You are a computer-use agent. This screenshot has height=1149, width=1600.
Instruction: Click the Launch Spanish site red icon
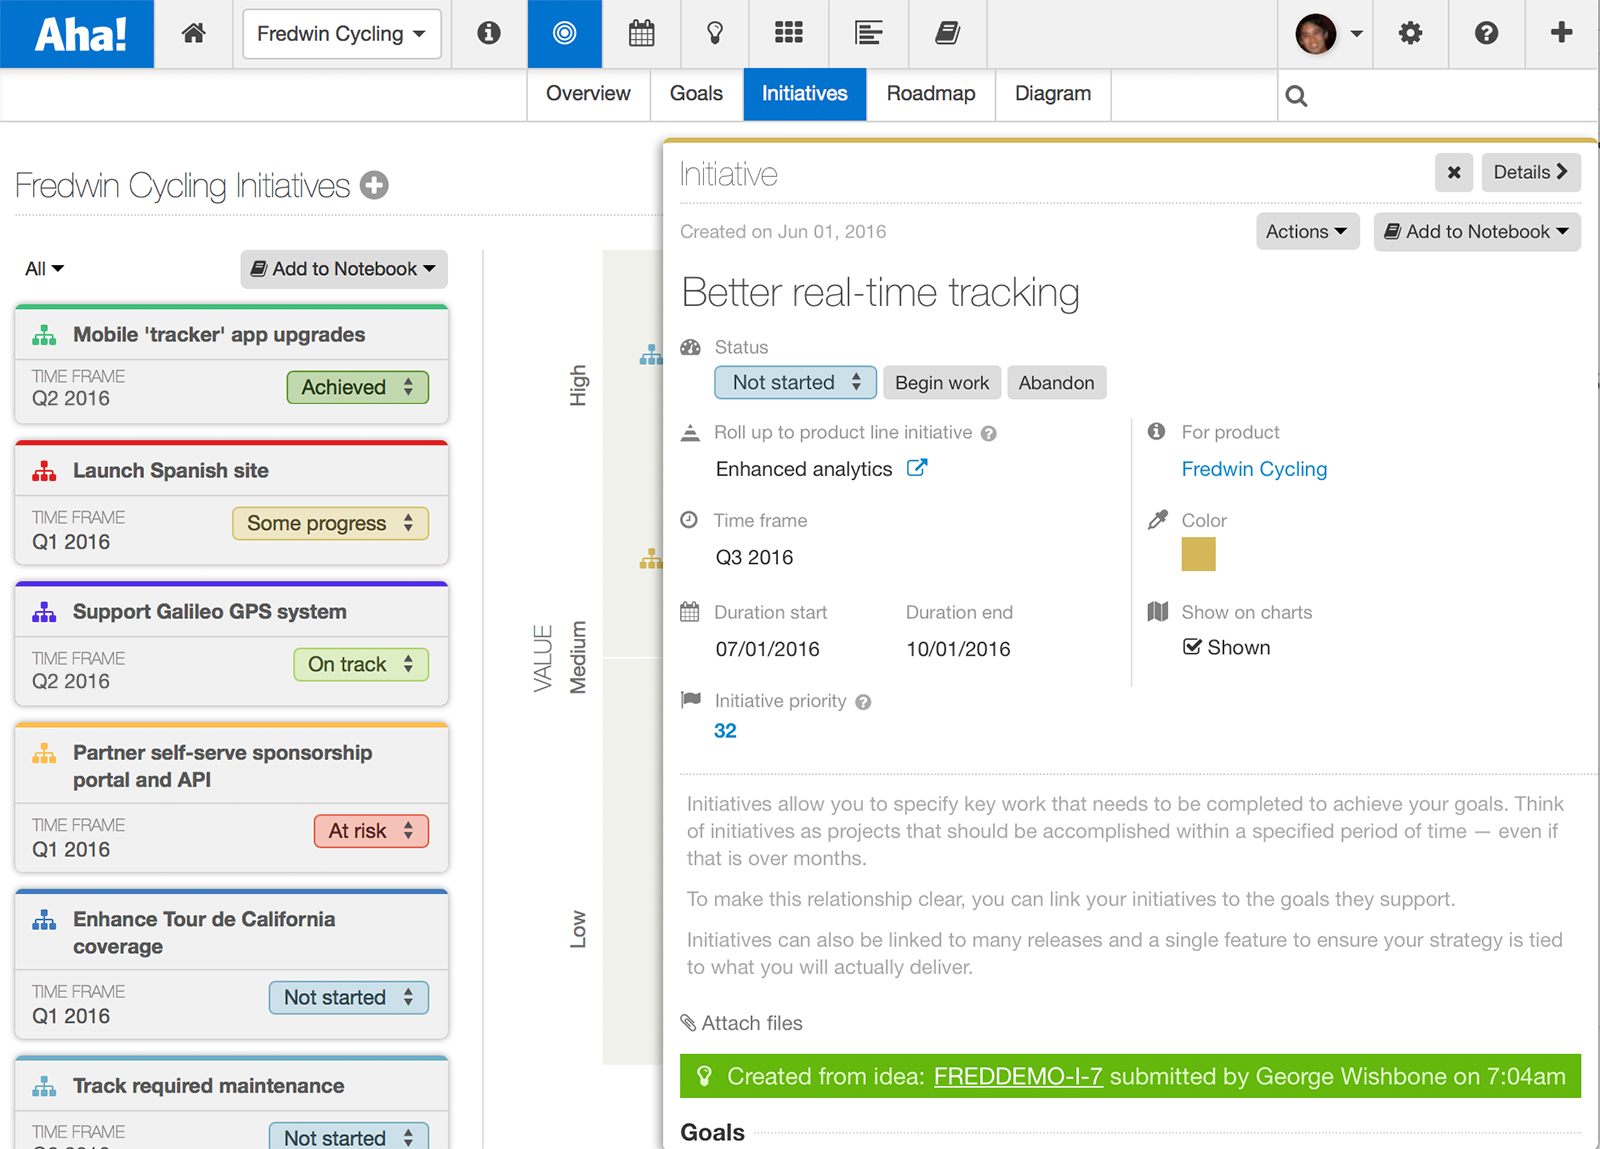(x=44, y=471)
